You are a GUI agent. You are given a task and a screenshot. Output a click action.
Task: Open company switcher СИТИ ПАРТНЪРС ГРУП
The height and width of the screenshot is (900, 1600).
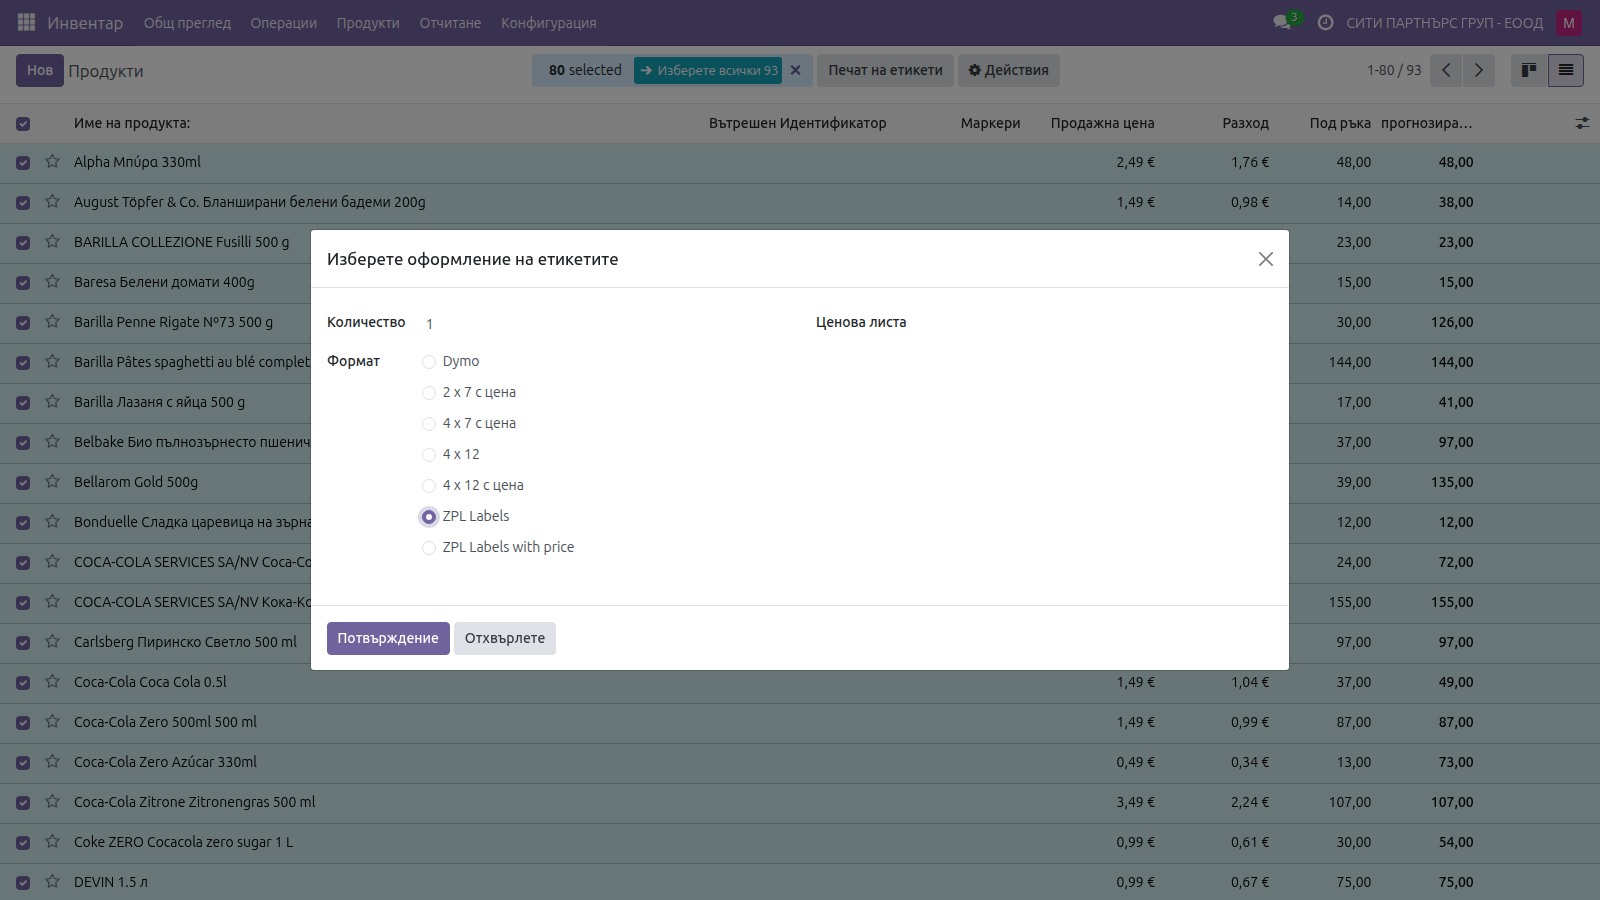1444,23
